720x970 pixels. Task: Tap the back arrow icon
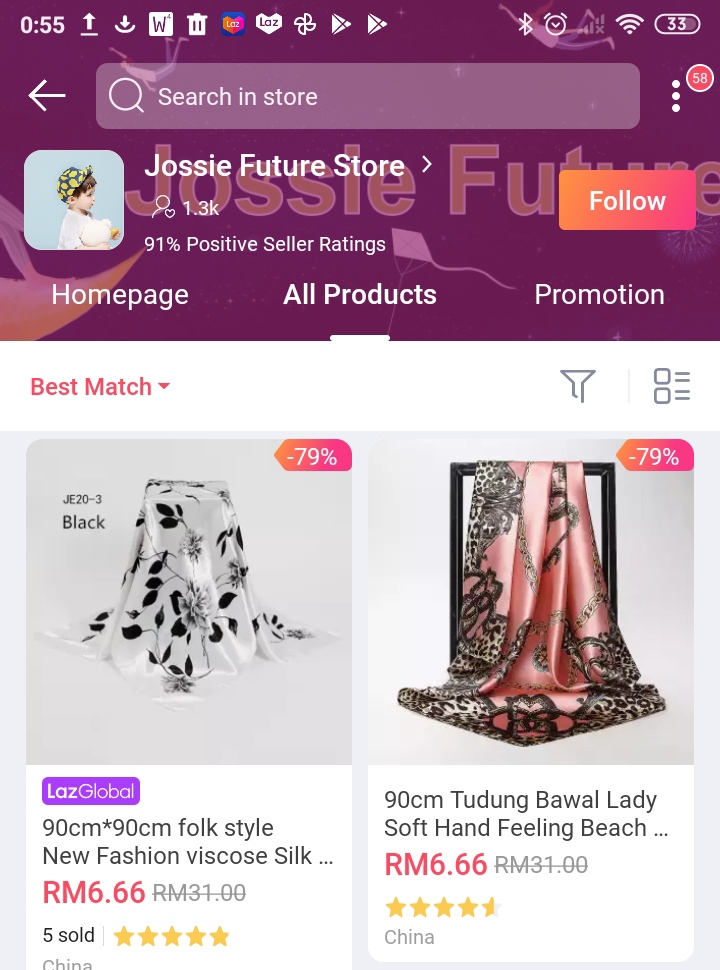point(47,95)
